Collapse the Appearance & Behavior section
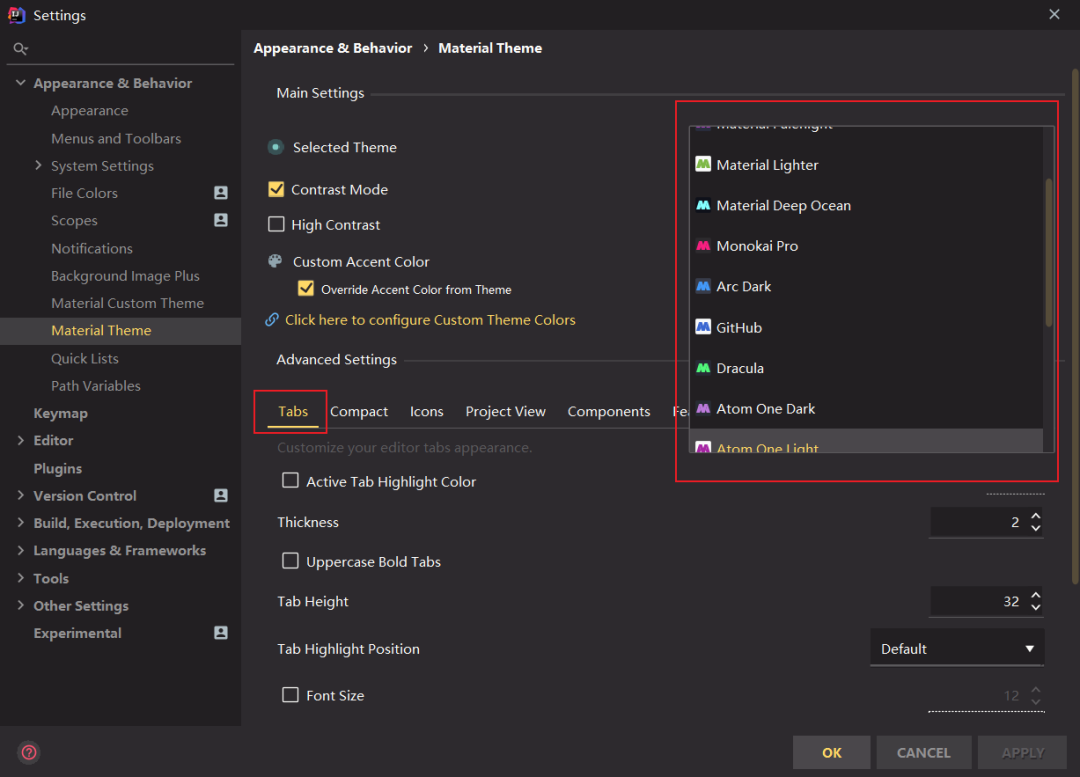Screen dimensions: 1080x777 21,83
